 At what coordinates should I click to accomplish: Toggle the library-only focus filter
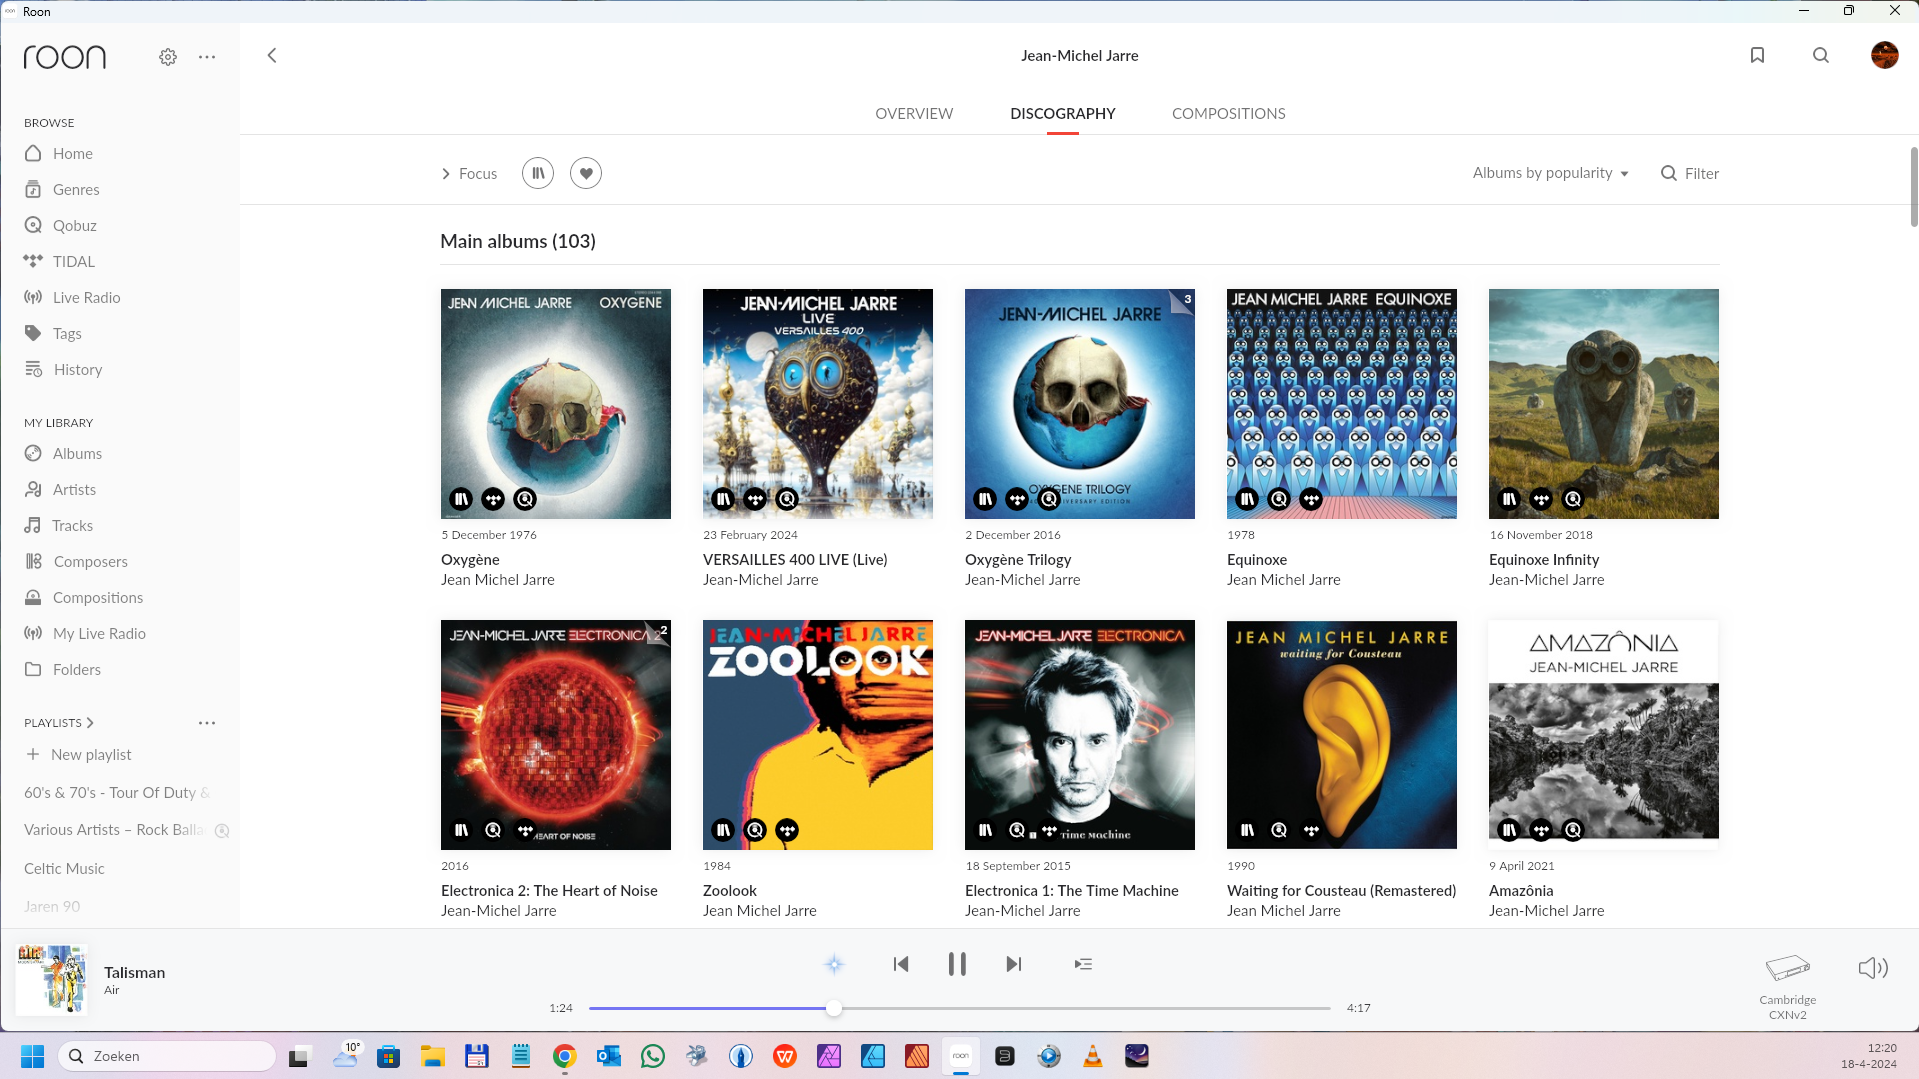(x=538, y=173)
